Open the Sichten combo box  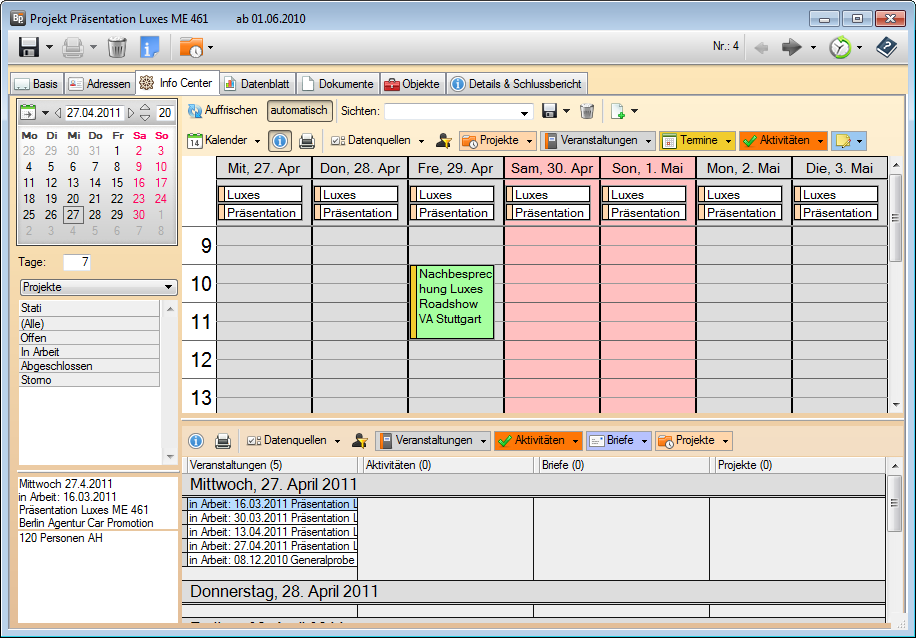[x=458, y=111]
